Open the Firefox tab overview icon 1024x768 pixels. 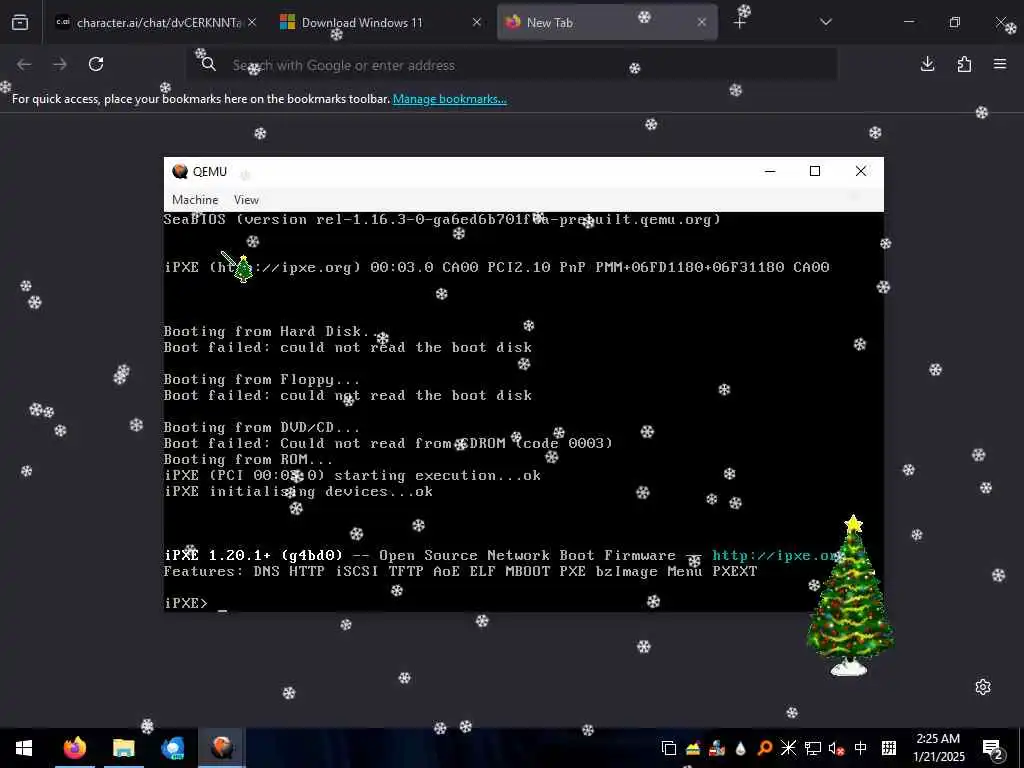point(20,22)
